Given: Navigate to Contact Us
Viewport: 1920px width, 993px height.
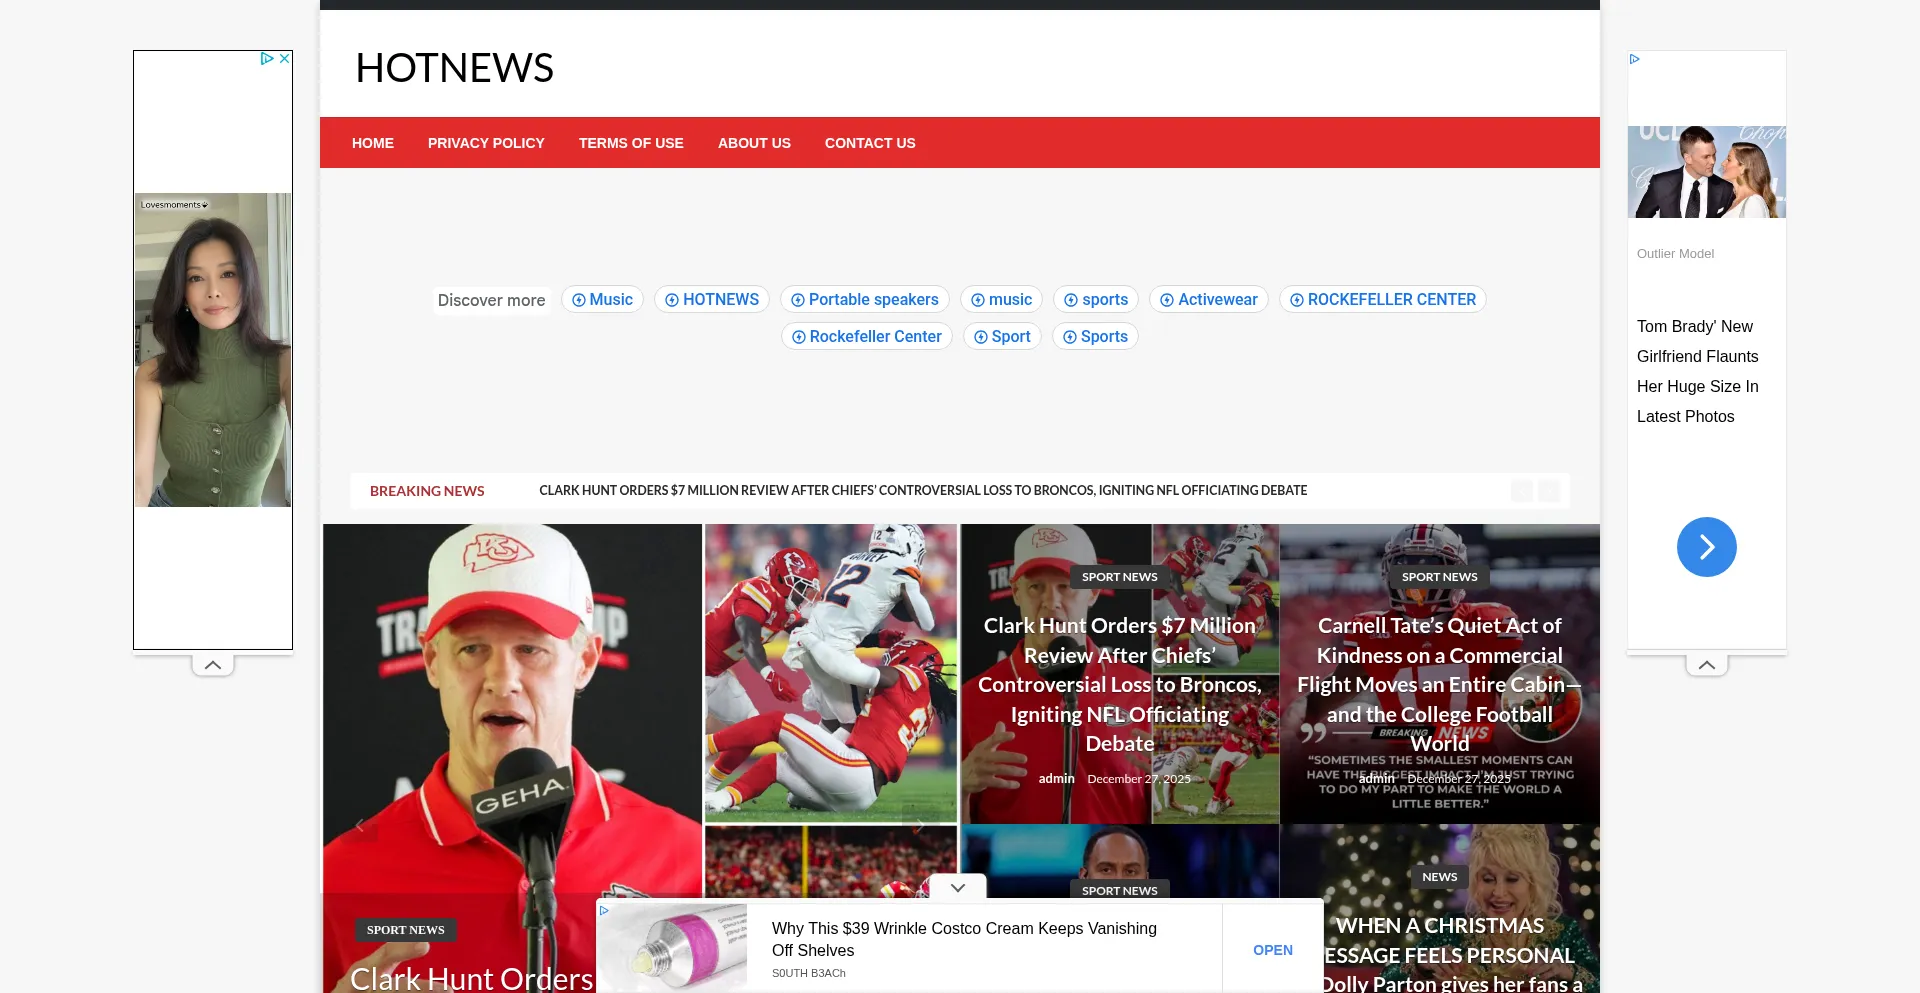Looking at the screenshot, I should (x=869, y=143).
